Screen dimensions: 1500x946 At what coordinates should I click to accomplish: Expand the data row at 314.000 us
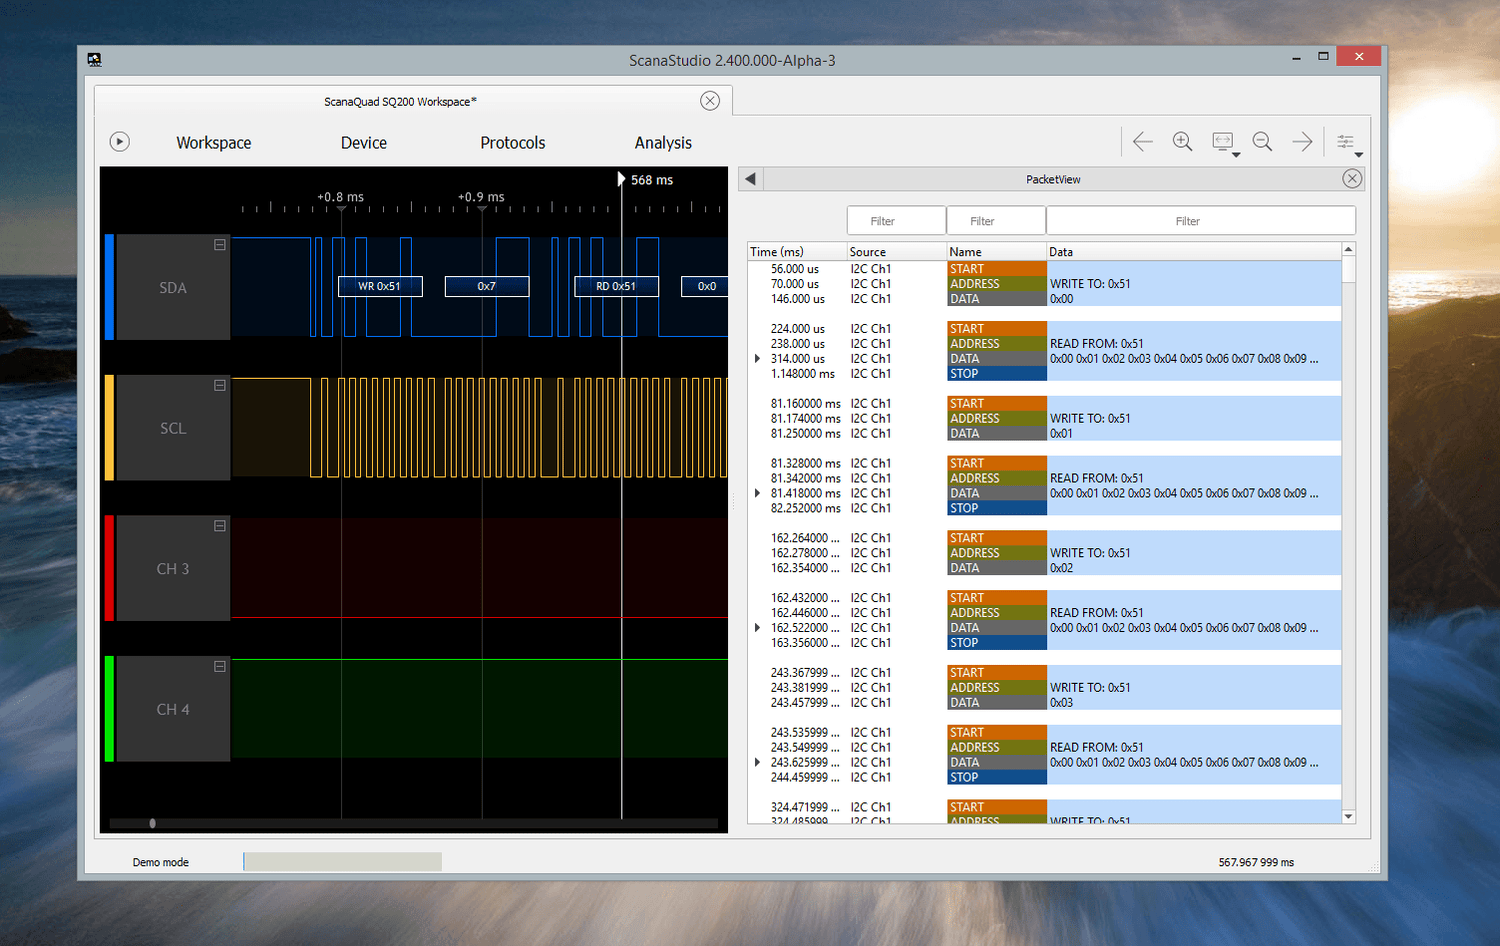(x=757, y=359)
